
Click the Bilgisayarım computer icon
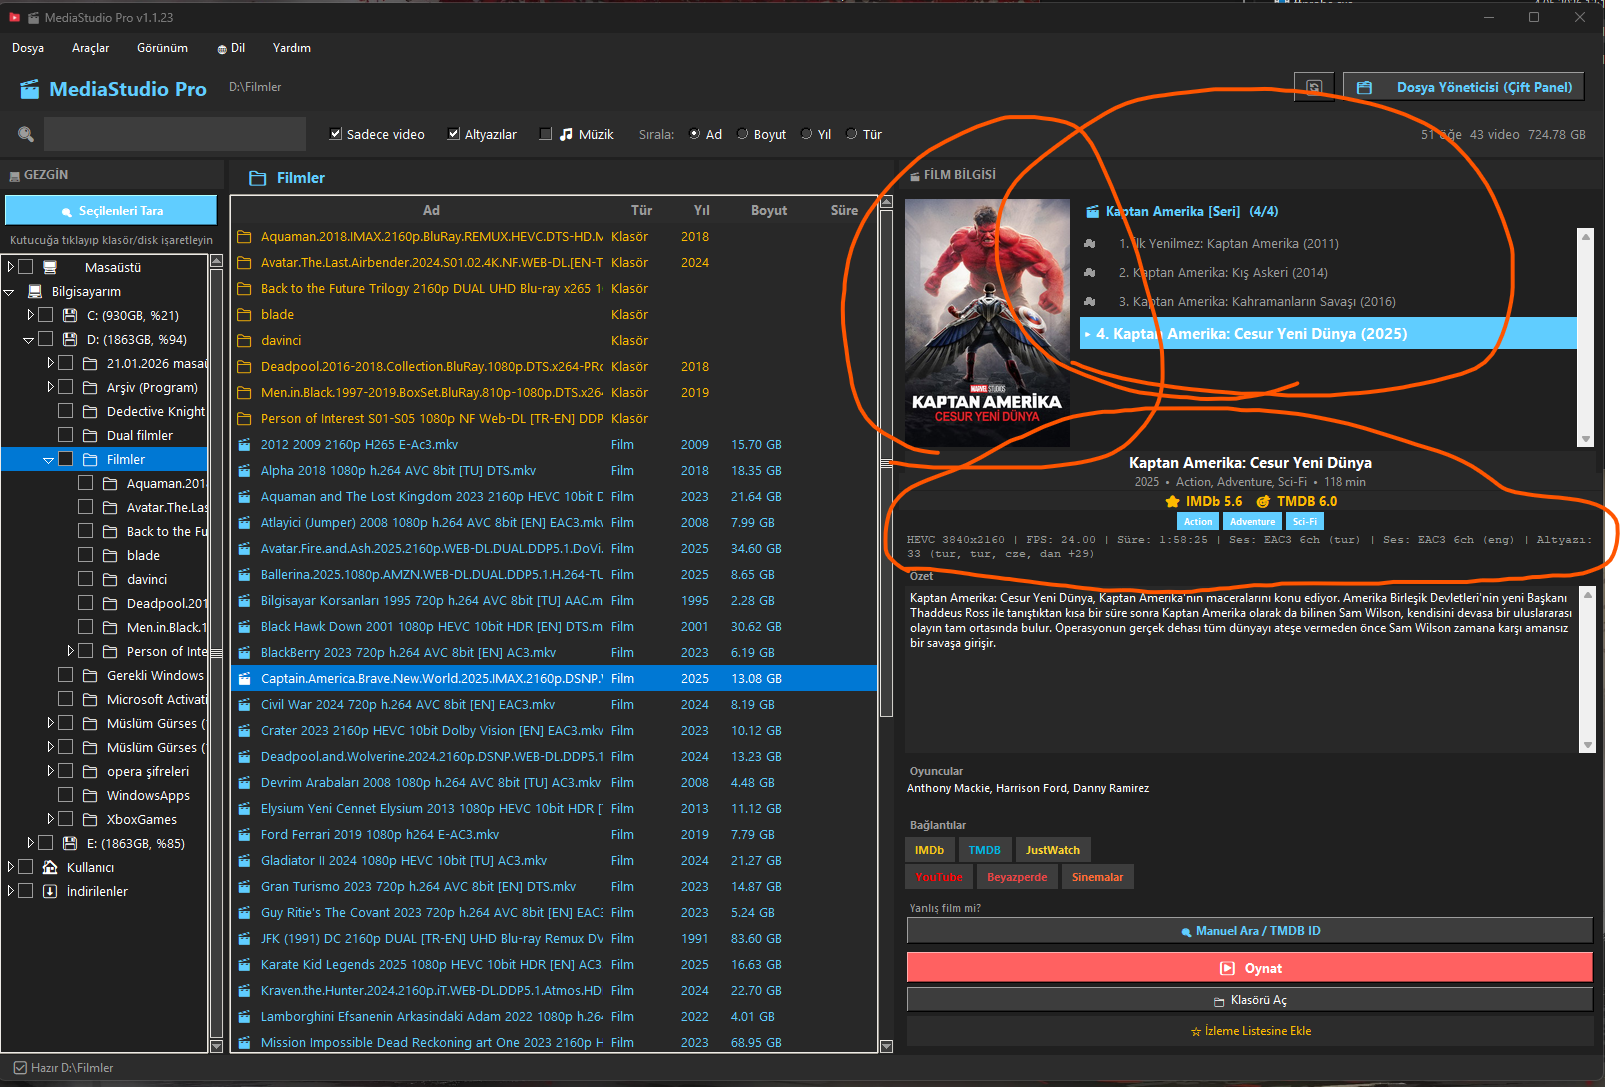pyautogui.click(x=35, y=291)
